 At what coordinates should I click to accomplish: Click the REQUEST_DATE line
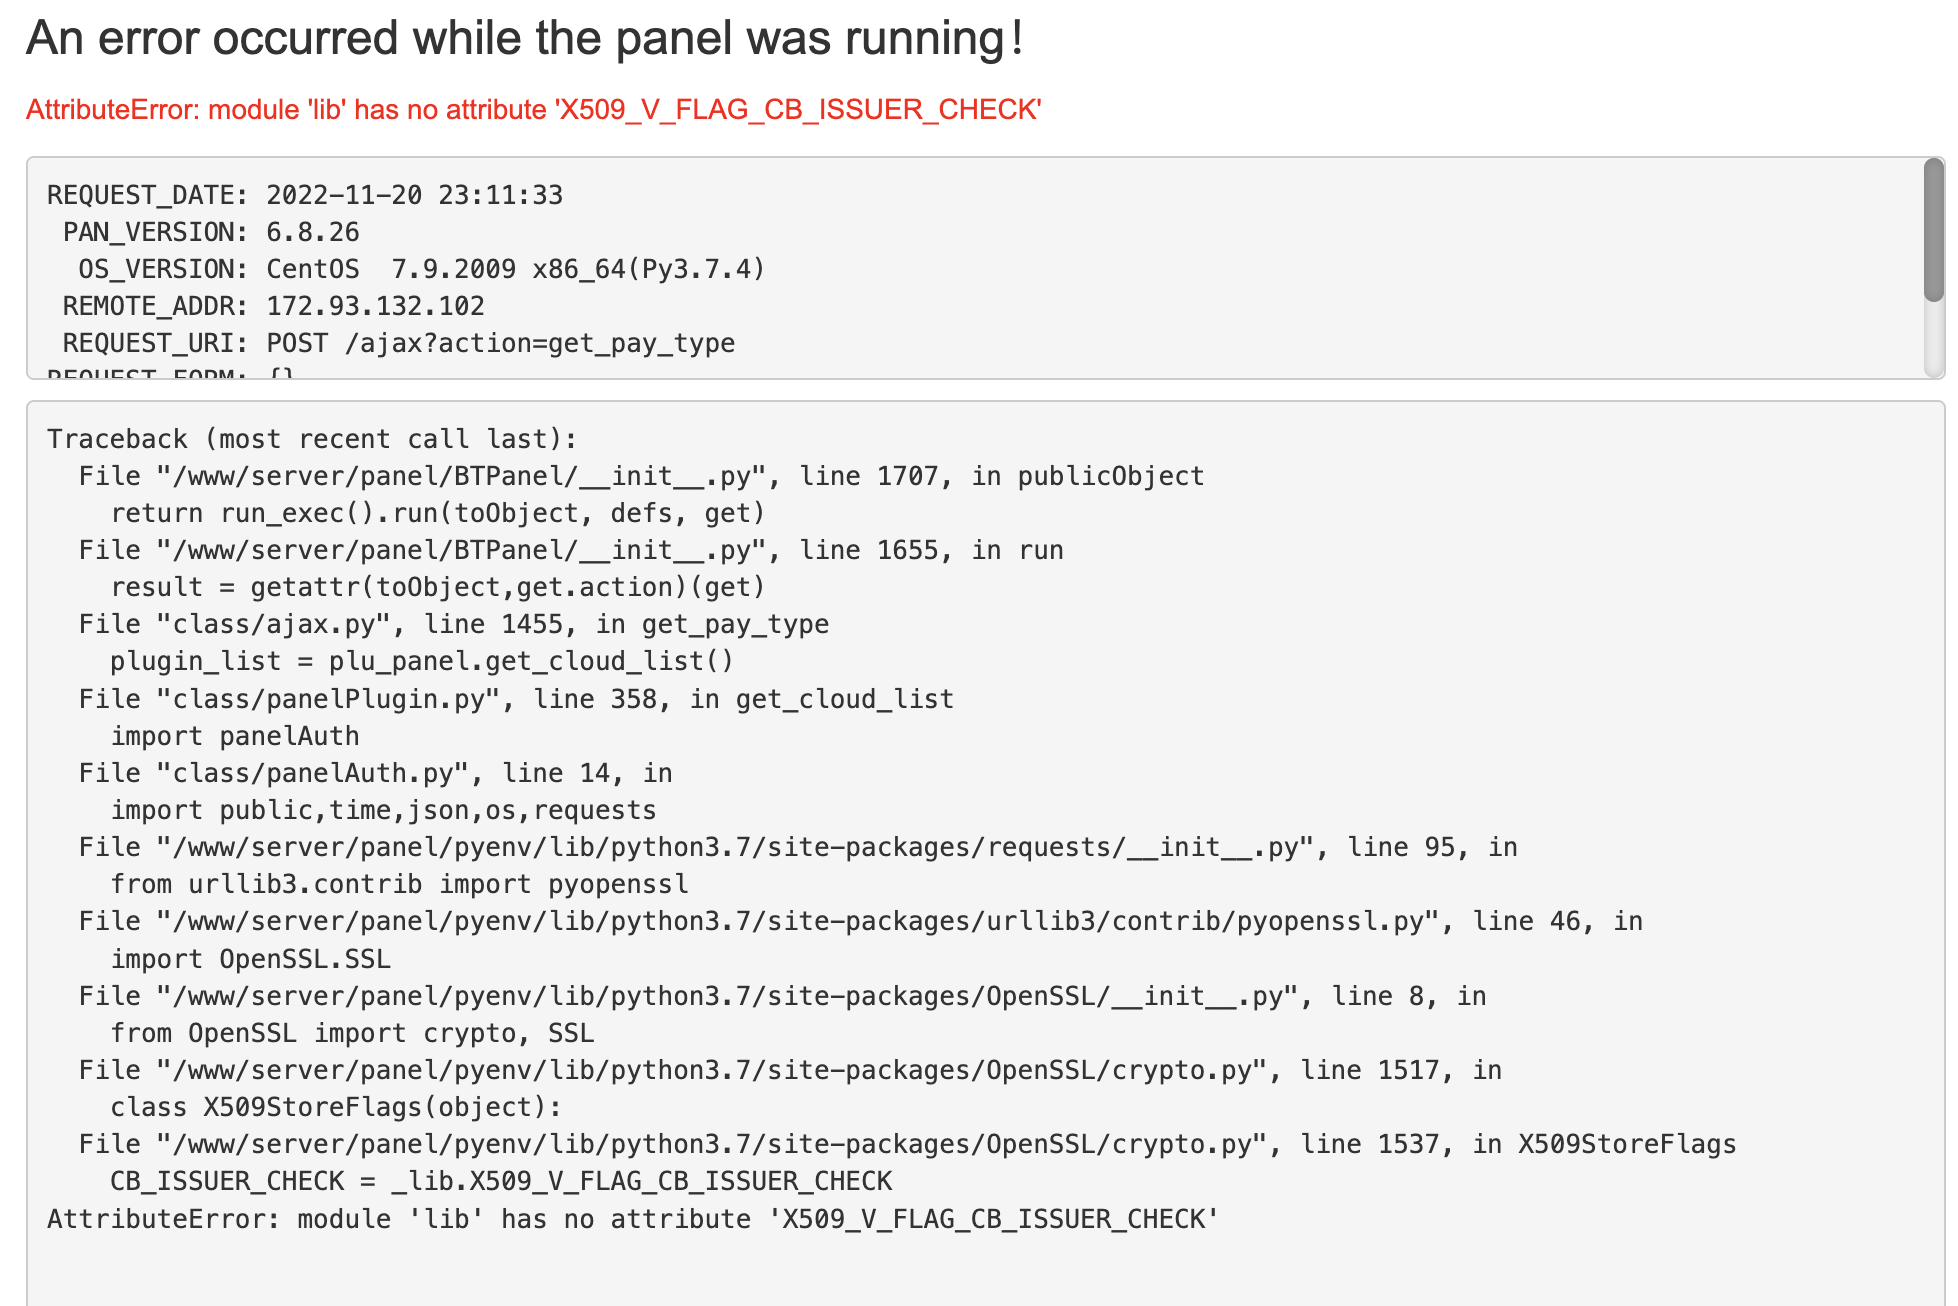click(305, 195)
